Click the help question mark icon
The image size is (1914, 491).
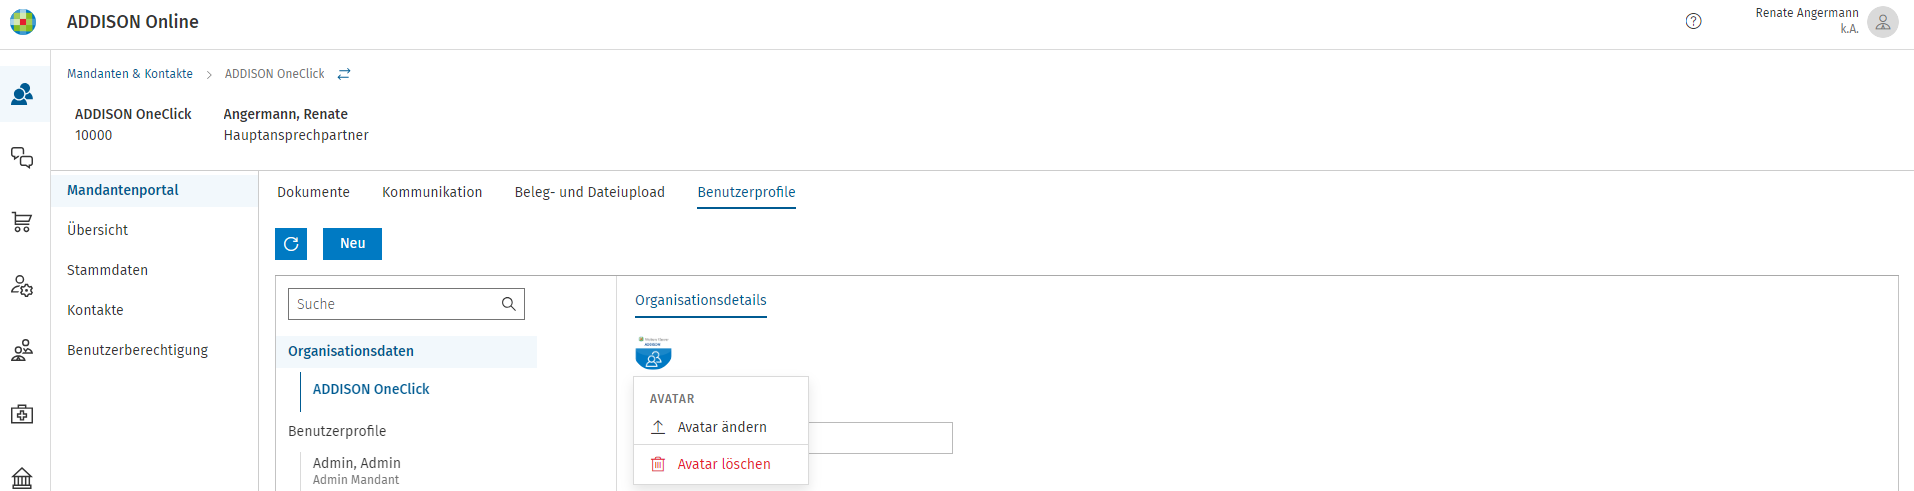[x=1693, y=21]
